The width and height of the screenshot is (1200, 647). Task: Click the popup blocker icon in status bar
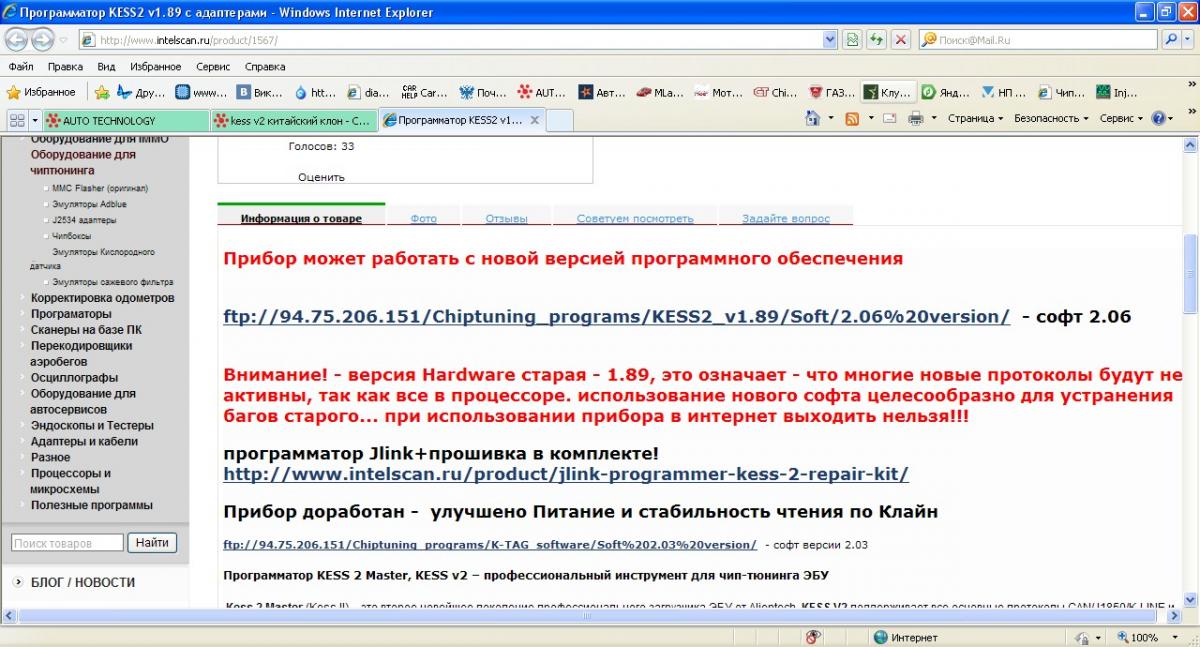(813, 637)
